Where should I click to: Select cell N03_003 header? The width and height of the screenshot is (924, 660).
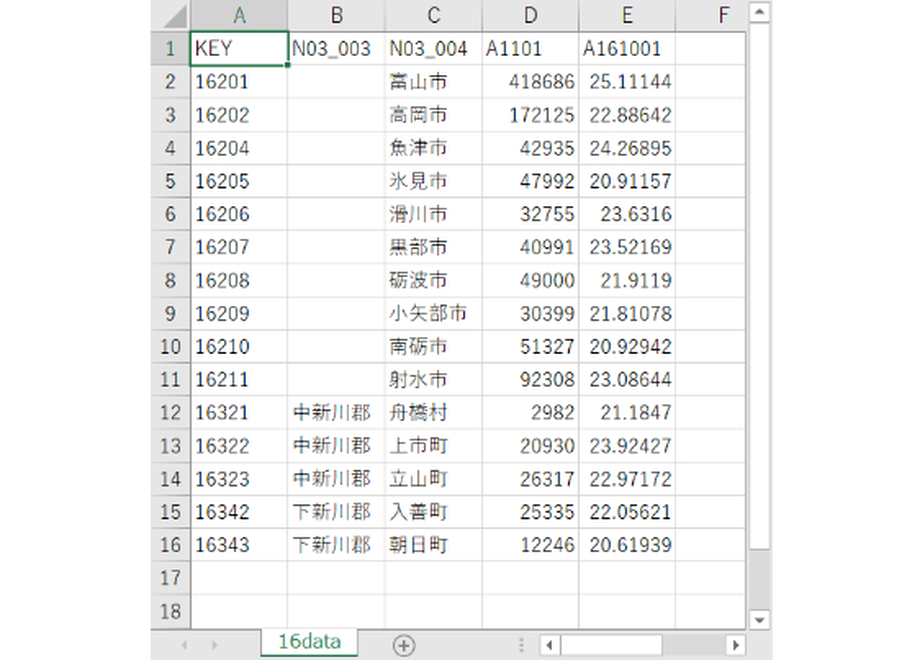point(336,48)
